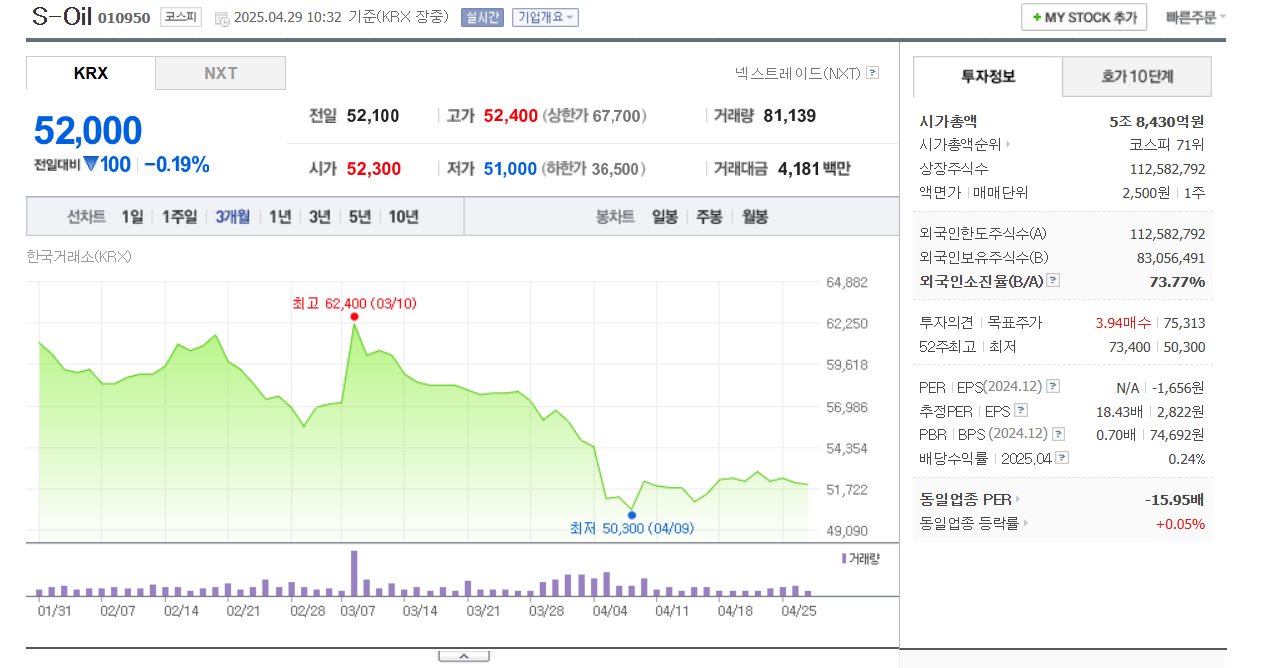Click the blue 최저 50,300 point on the chart
Screen dimensions: 1270x668
click(x=632, y=515)
